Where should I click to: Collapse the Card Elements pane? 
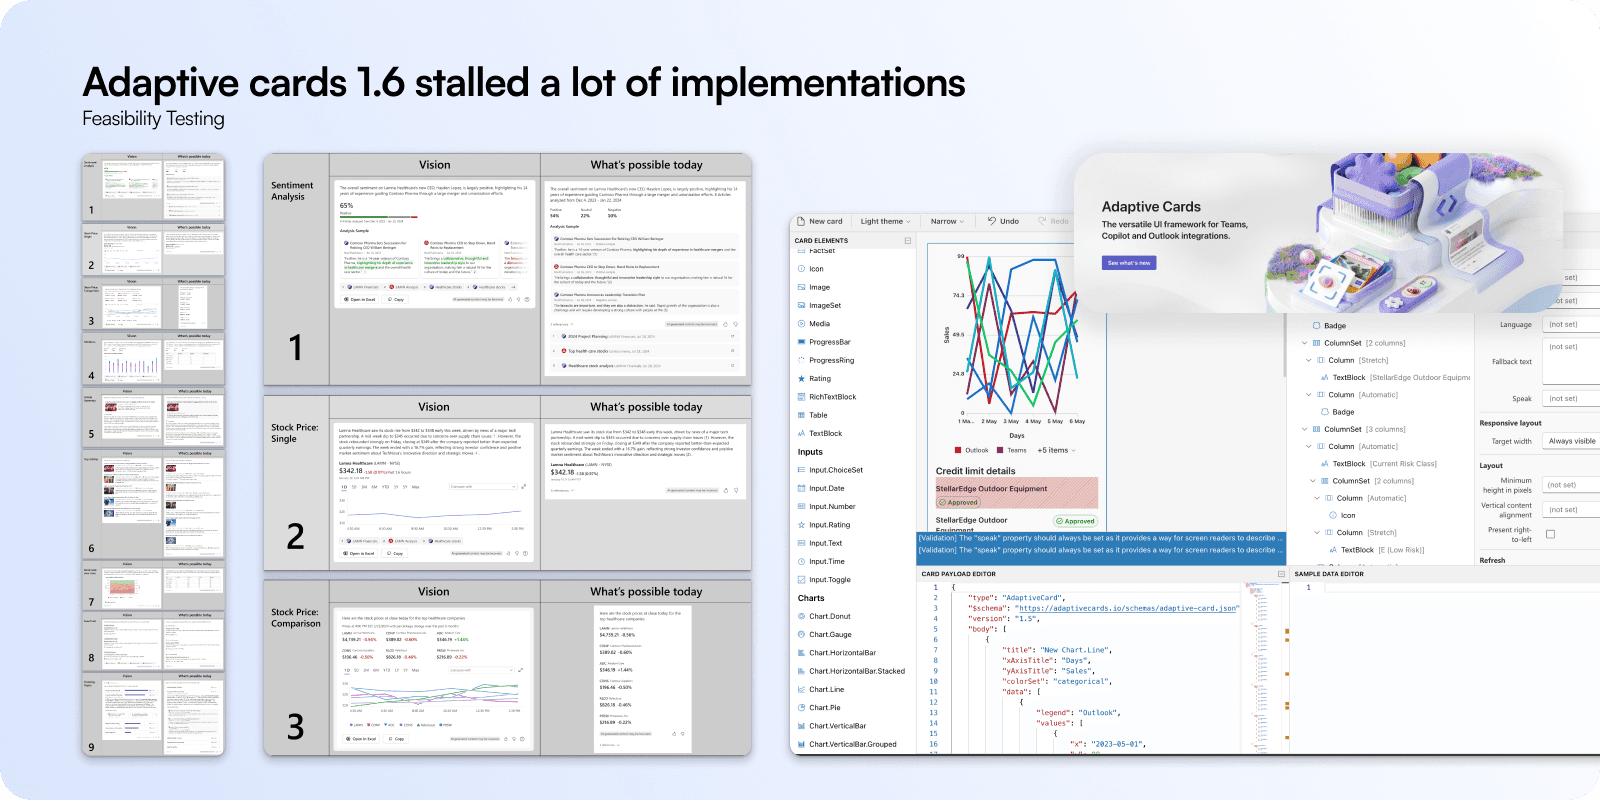click(x=908, y=241)
